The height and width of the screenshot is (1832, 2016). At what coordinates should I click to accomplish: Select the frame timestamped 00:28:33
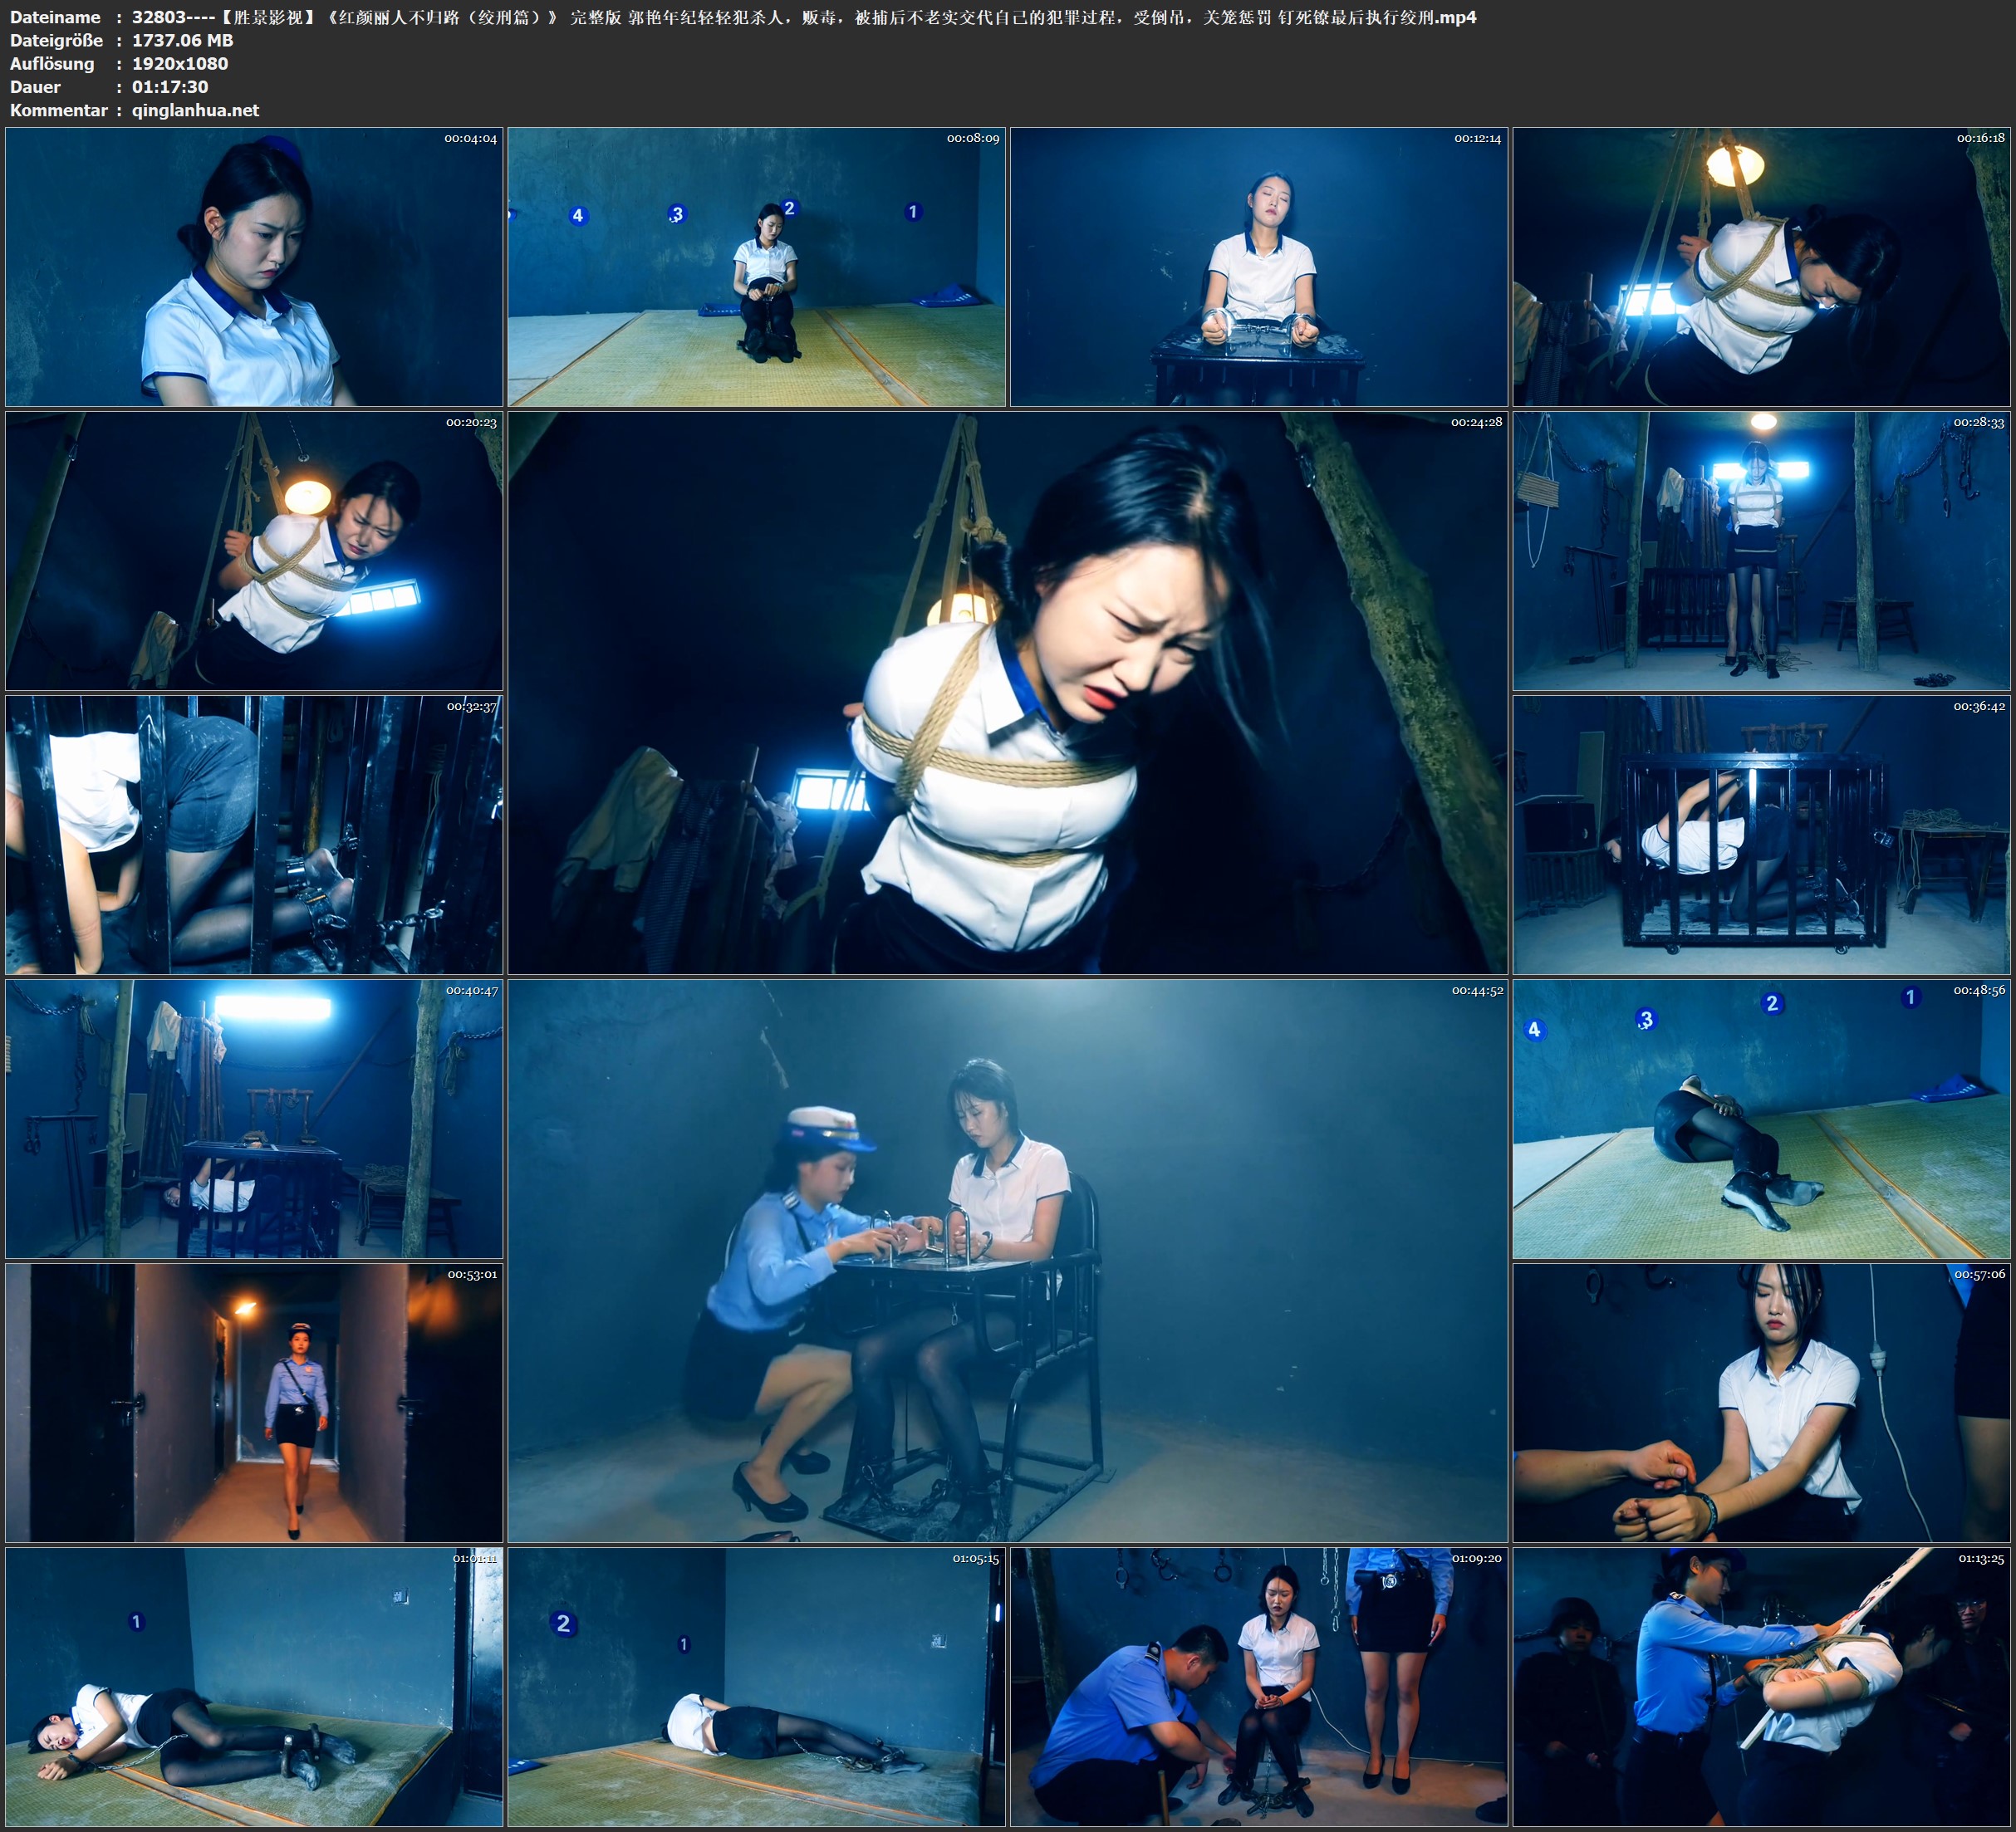(1761, 550)
